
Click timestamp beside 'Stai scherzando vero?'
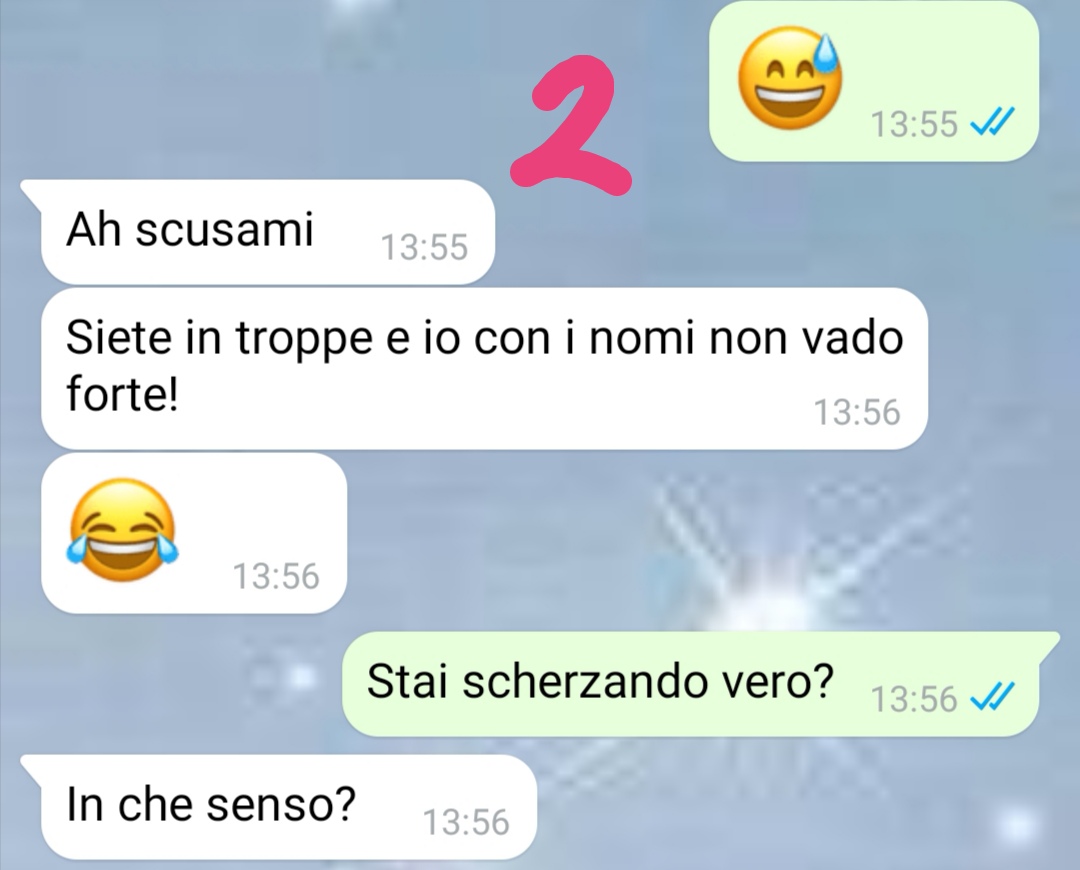click(914, 698)
